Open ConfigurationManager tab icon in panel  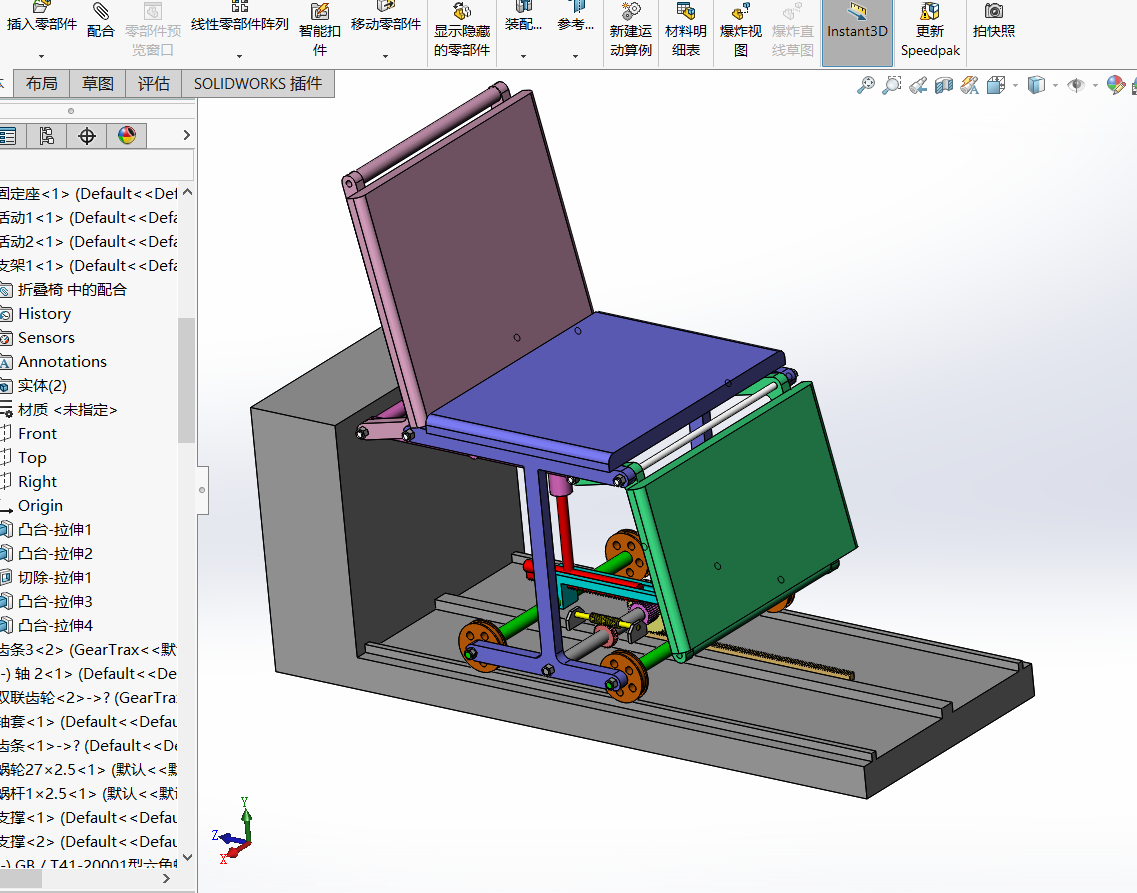pyautogui.click(x=46, y=136)
